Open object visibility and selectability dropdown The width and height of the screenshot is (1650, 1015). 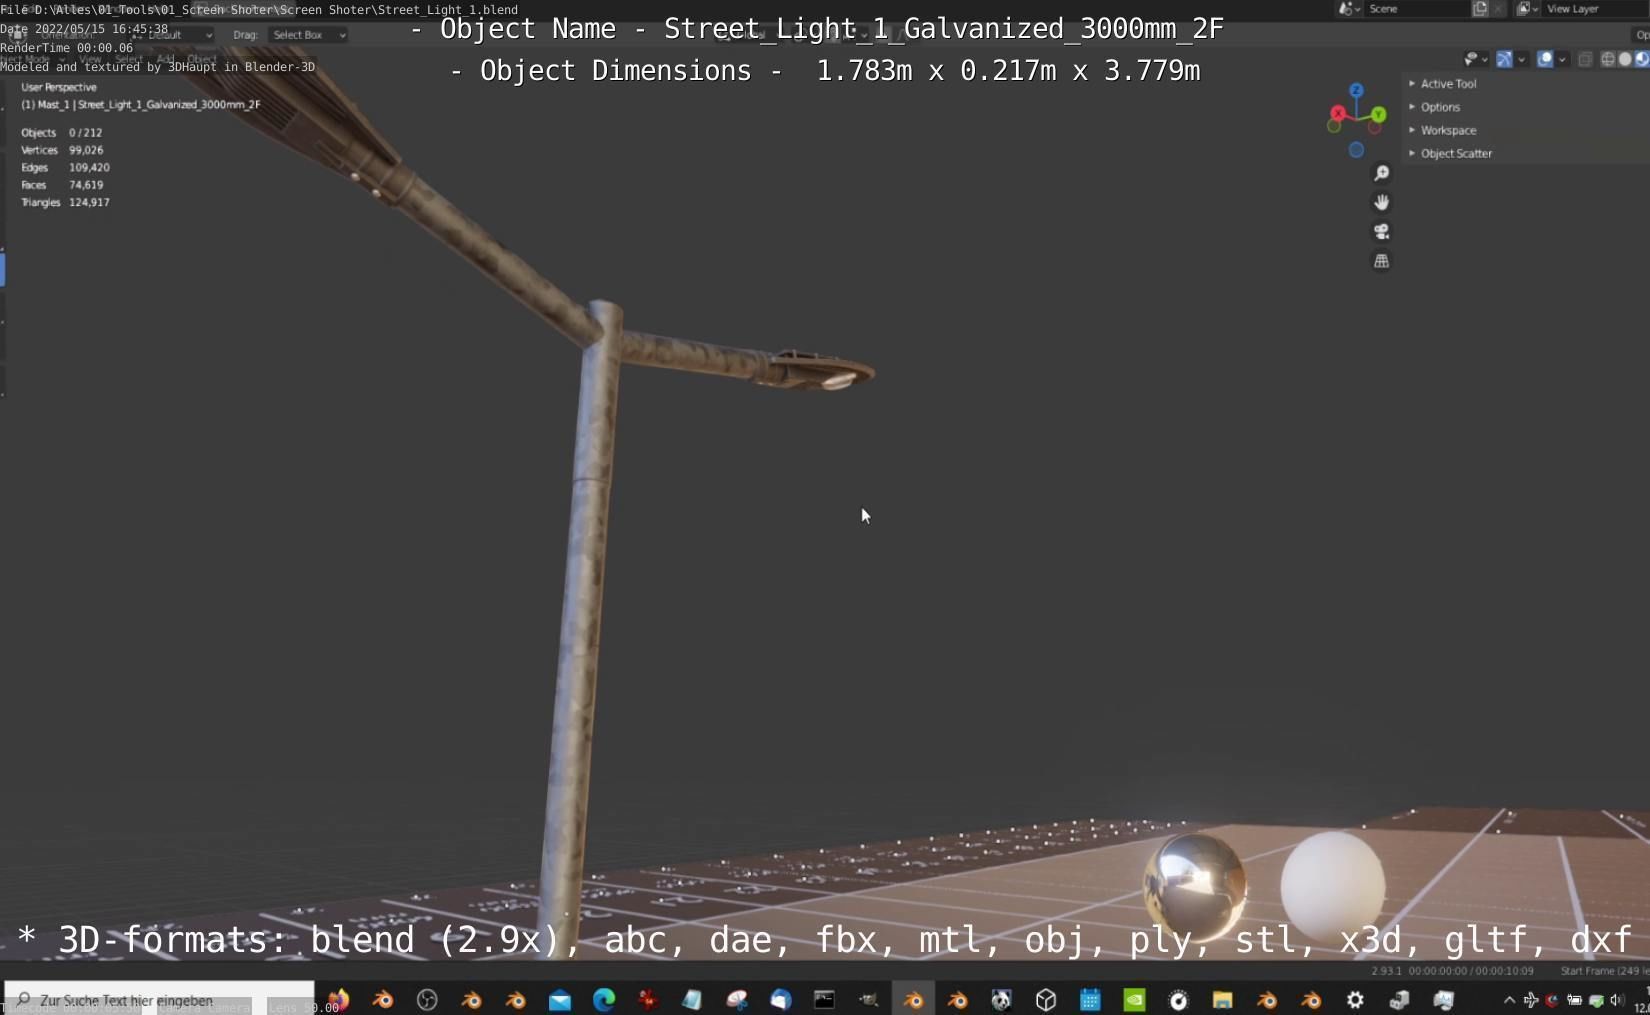(x=1476, y=59)
